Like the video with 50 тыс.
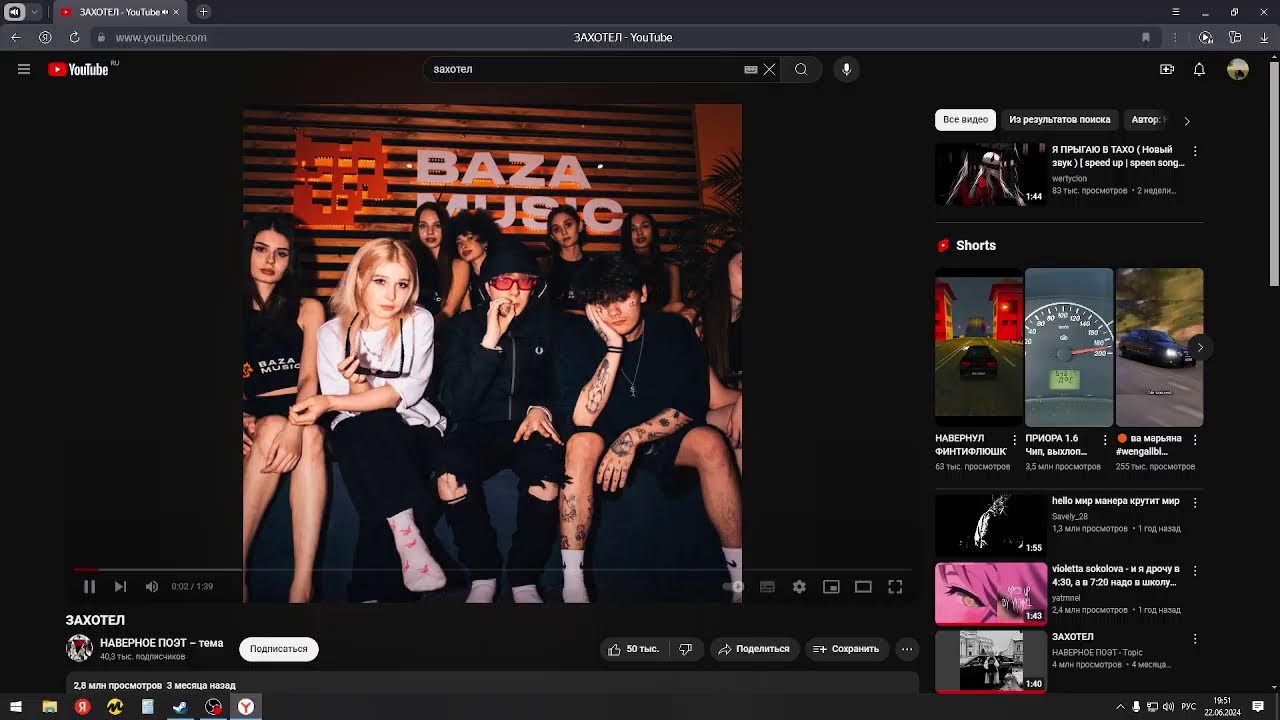Image resolution: width=1280 pixels, height=720 pixels. [x=634, y=649]
